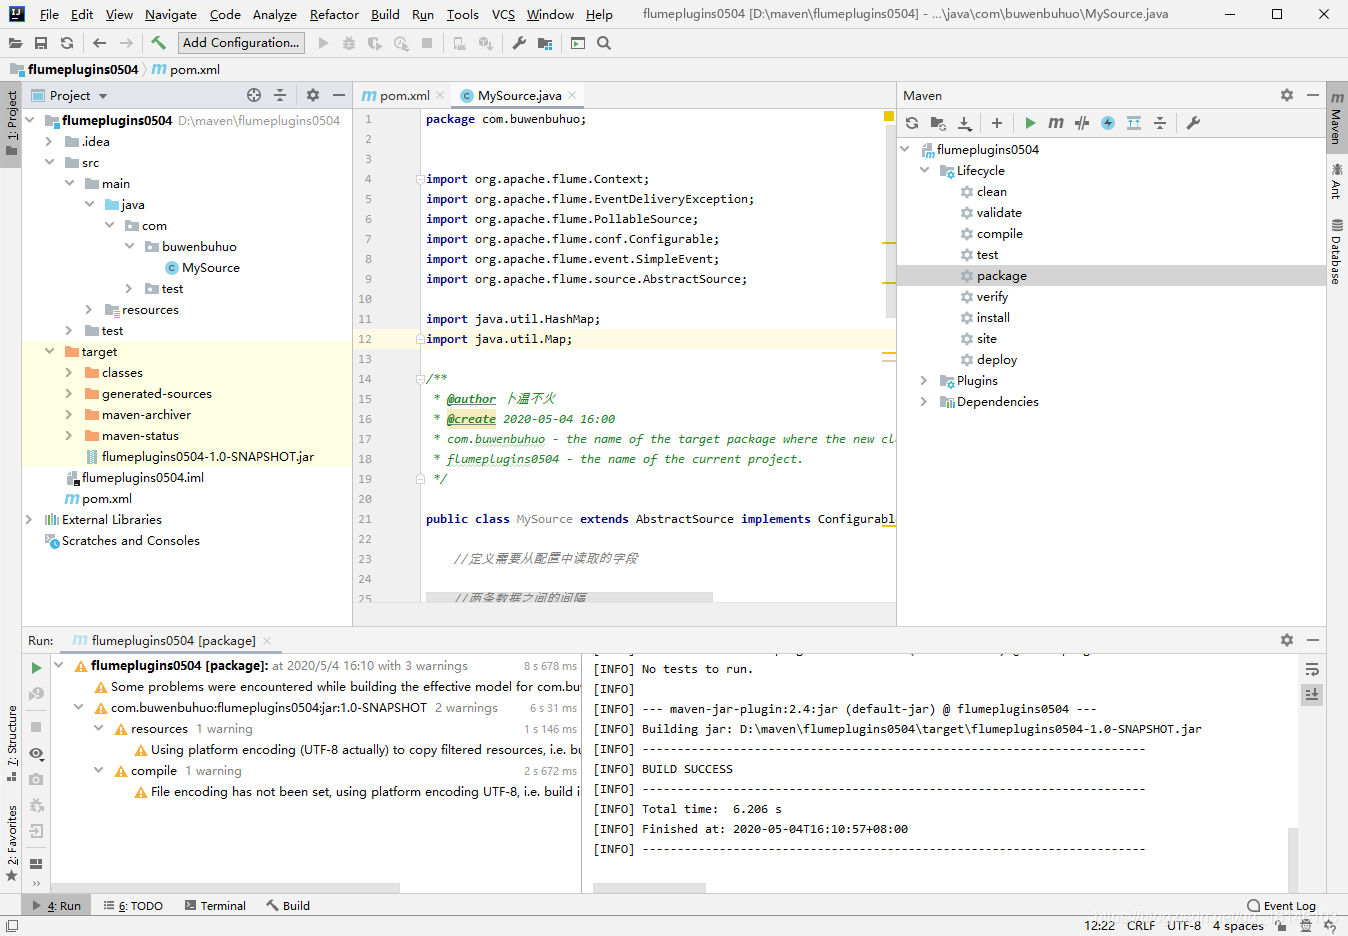Image resolution: width=1348 pixels, height=936 pixels.
Task: Collapse the Lifecycle node in Maven panel
Action: tap(924, 170)
